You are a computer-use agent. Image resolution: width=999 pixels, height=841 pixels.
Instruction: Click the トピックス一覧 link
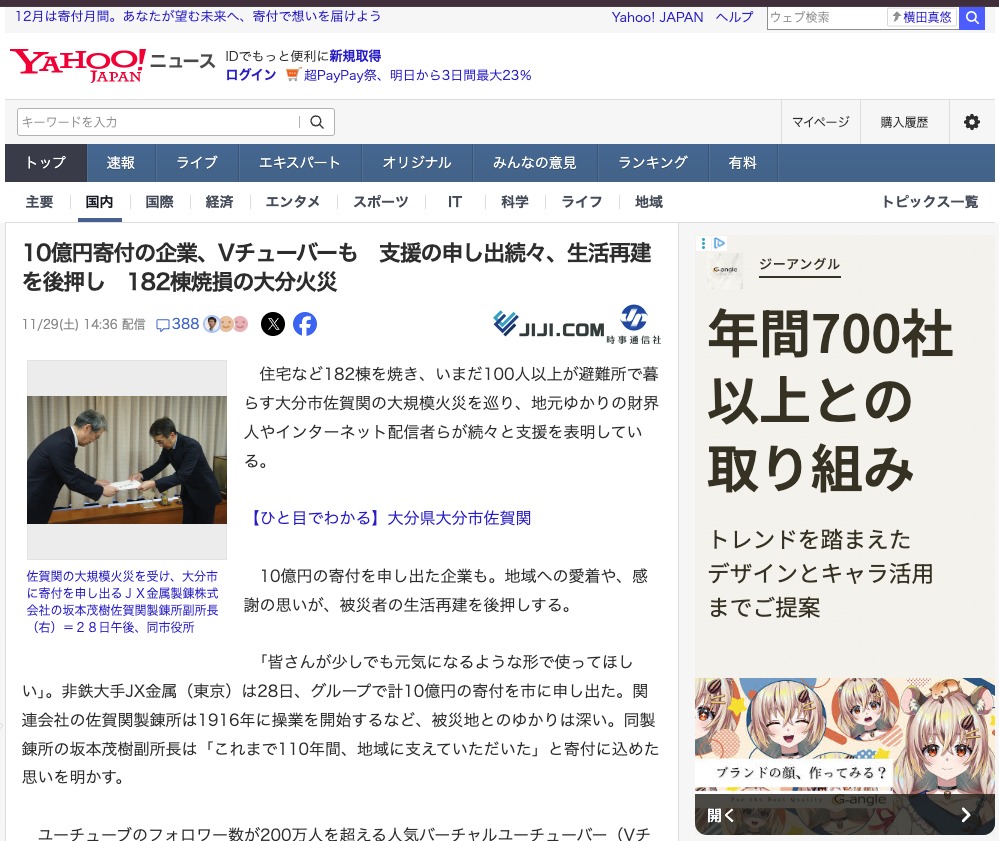point(929,202)
